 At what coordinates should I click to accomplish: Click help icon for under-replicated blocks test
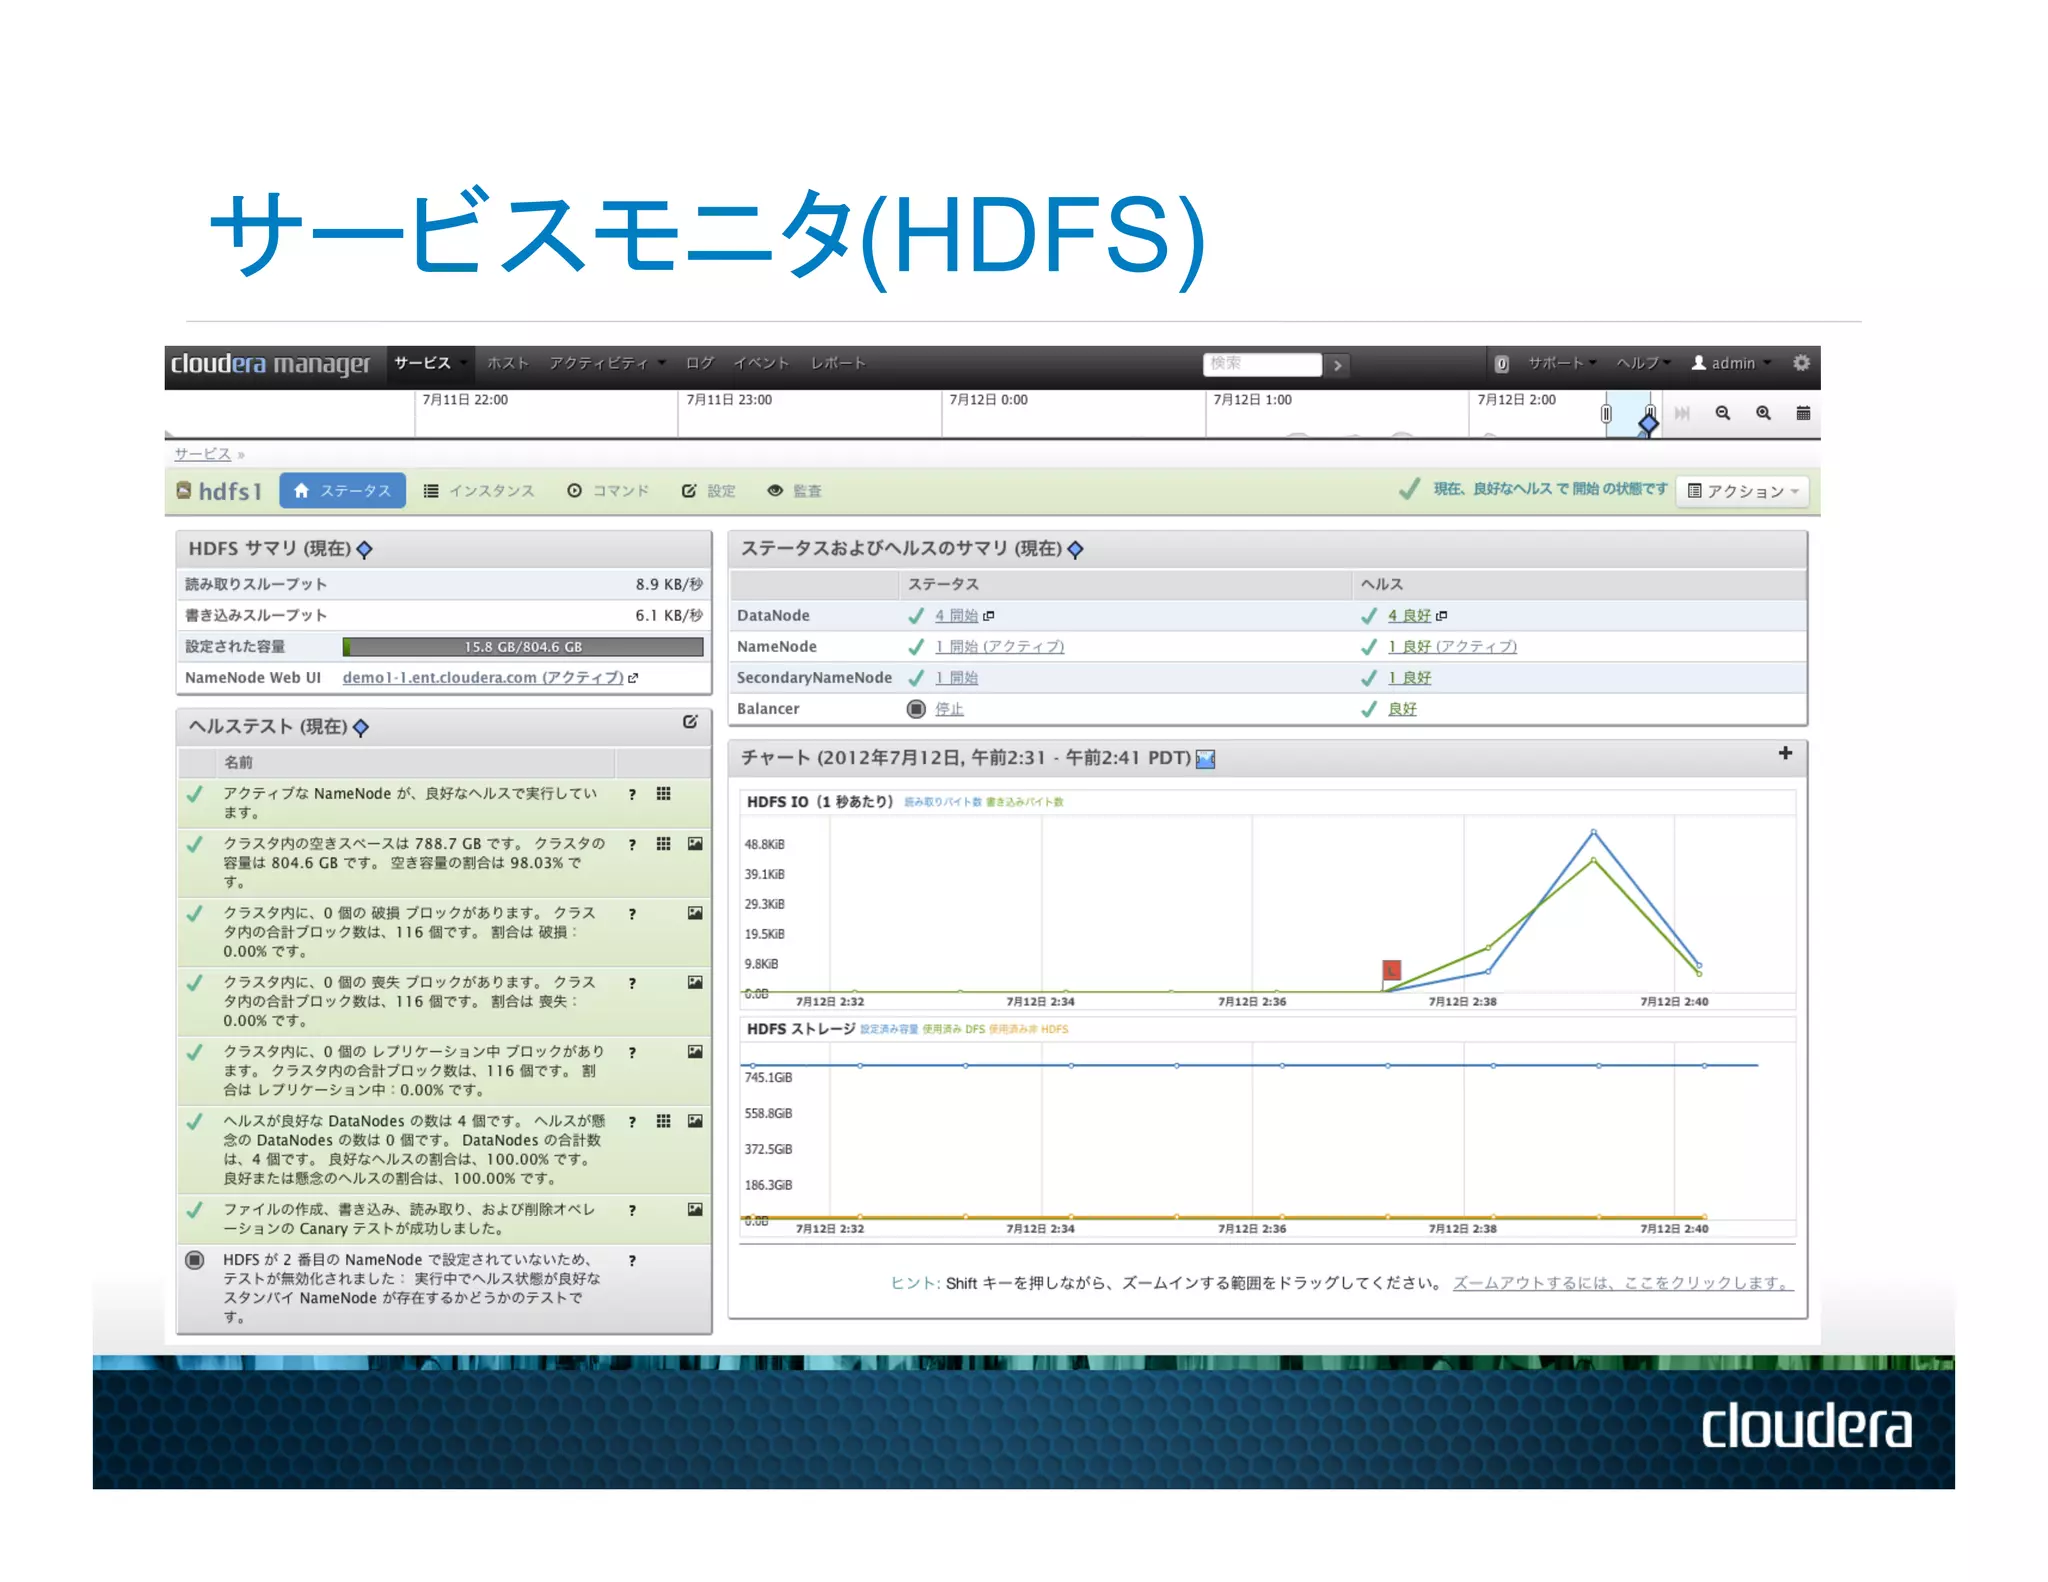[632, 1053]
